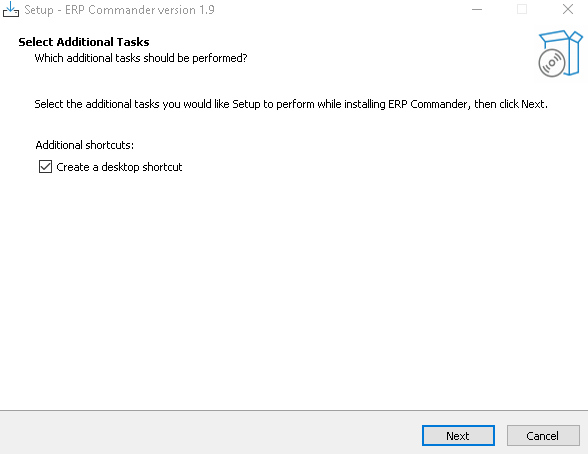Click the "Select Additional Tasks" heading
The height and width of the screenshot is (454, 588).
pos(84,42)
